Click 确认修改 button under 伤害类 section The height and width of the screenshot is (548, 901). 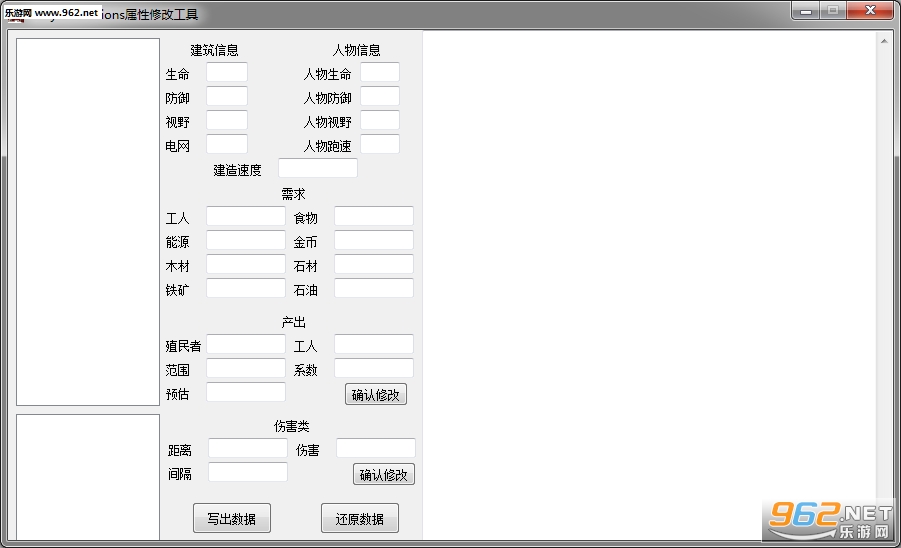click(x=384, y=474)
